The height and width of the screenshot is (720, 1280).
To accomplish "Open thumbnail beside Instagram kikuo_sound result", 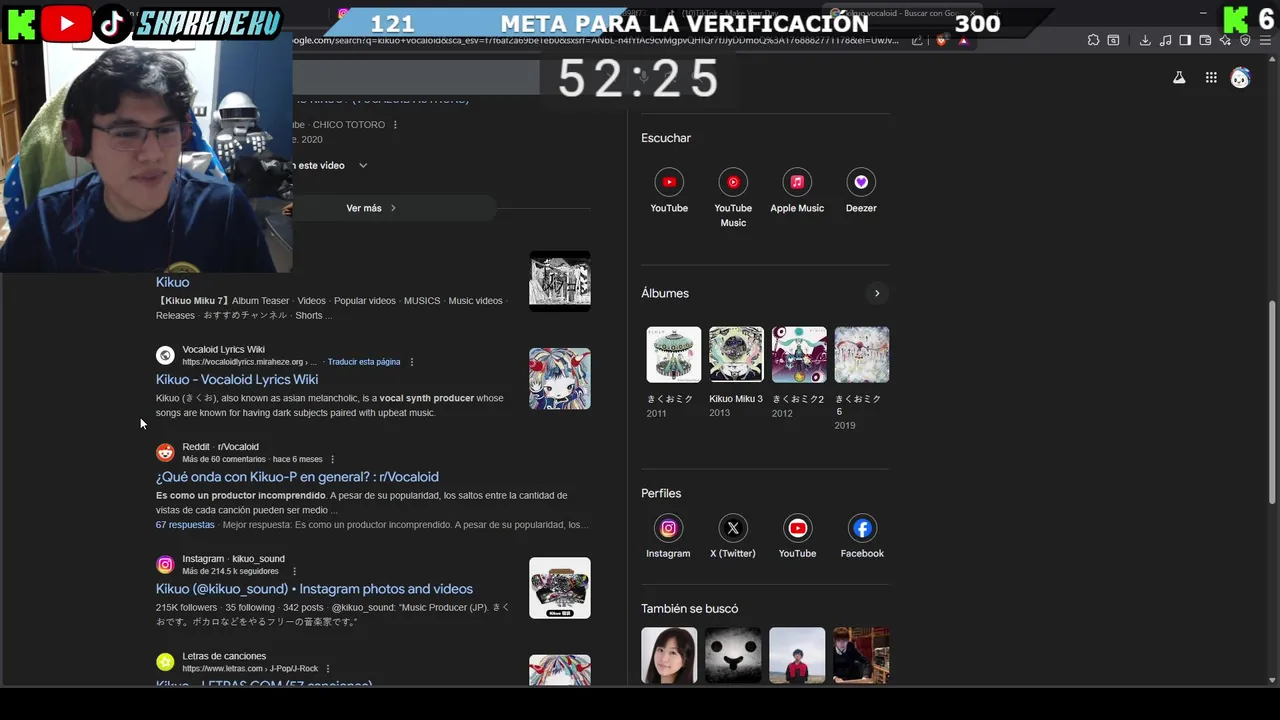I will 560,588.
